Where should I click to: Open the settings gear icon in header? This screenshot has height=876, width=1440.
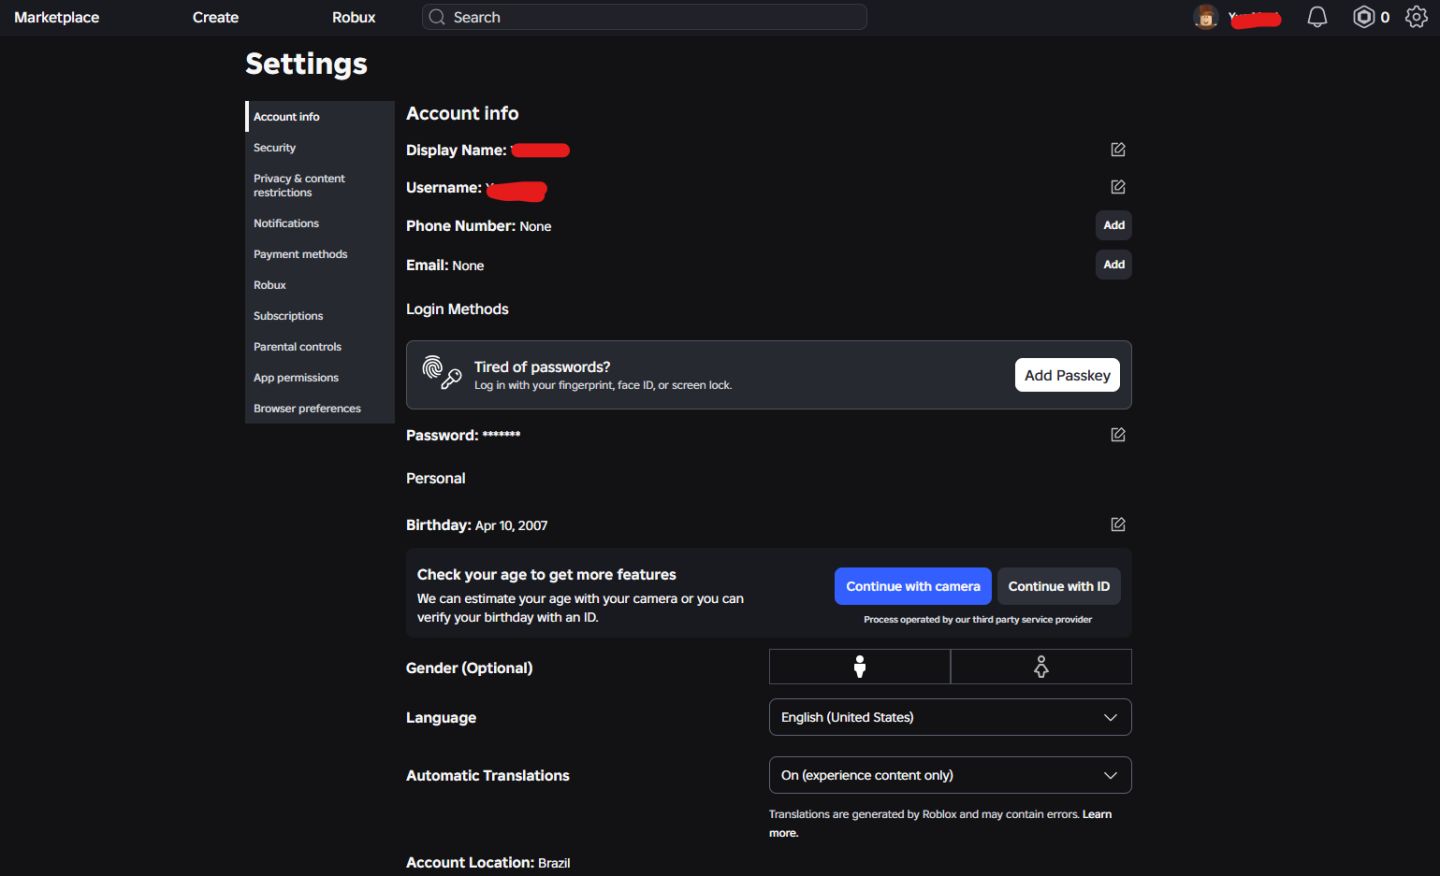(1416, 17)
